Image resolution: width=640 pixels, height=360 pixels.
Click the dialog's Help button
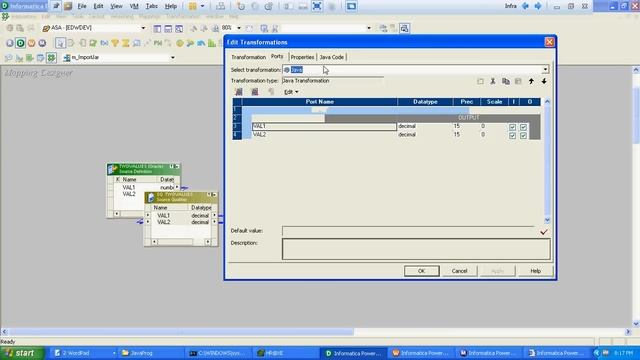535,271
